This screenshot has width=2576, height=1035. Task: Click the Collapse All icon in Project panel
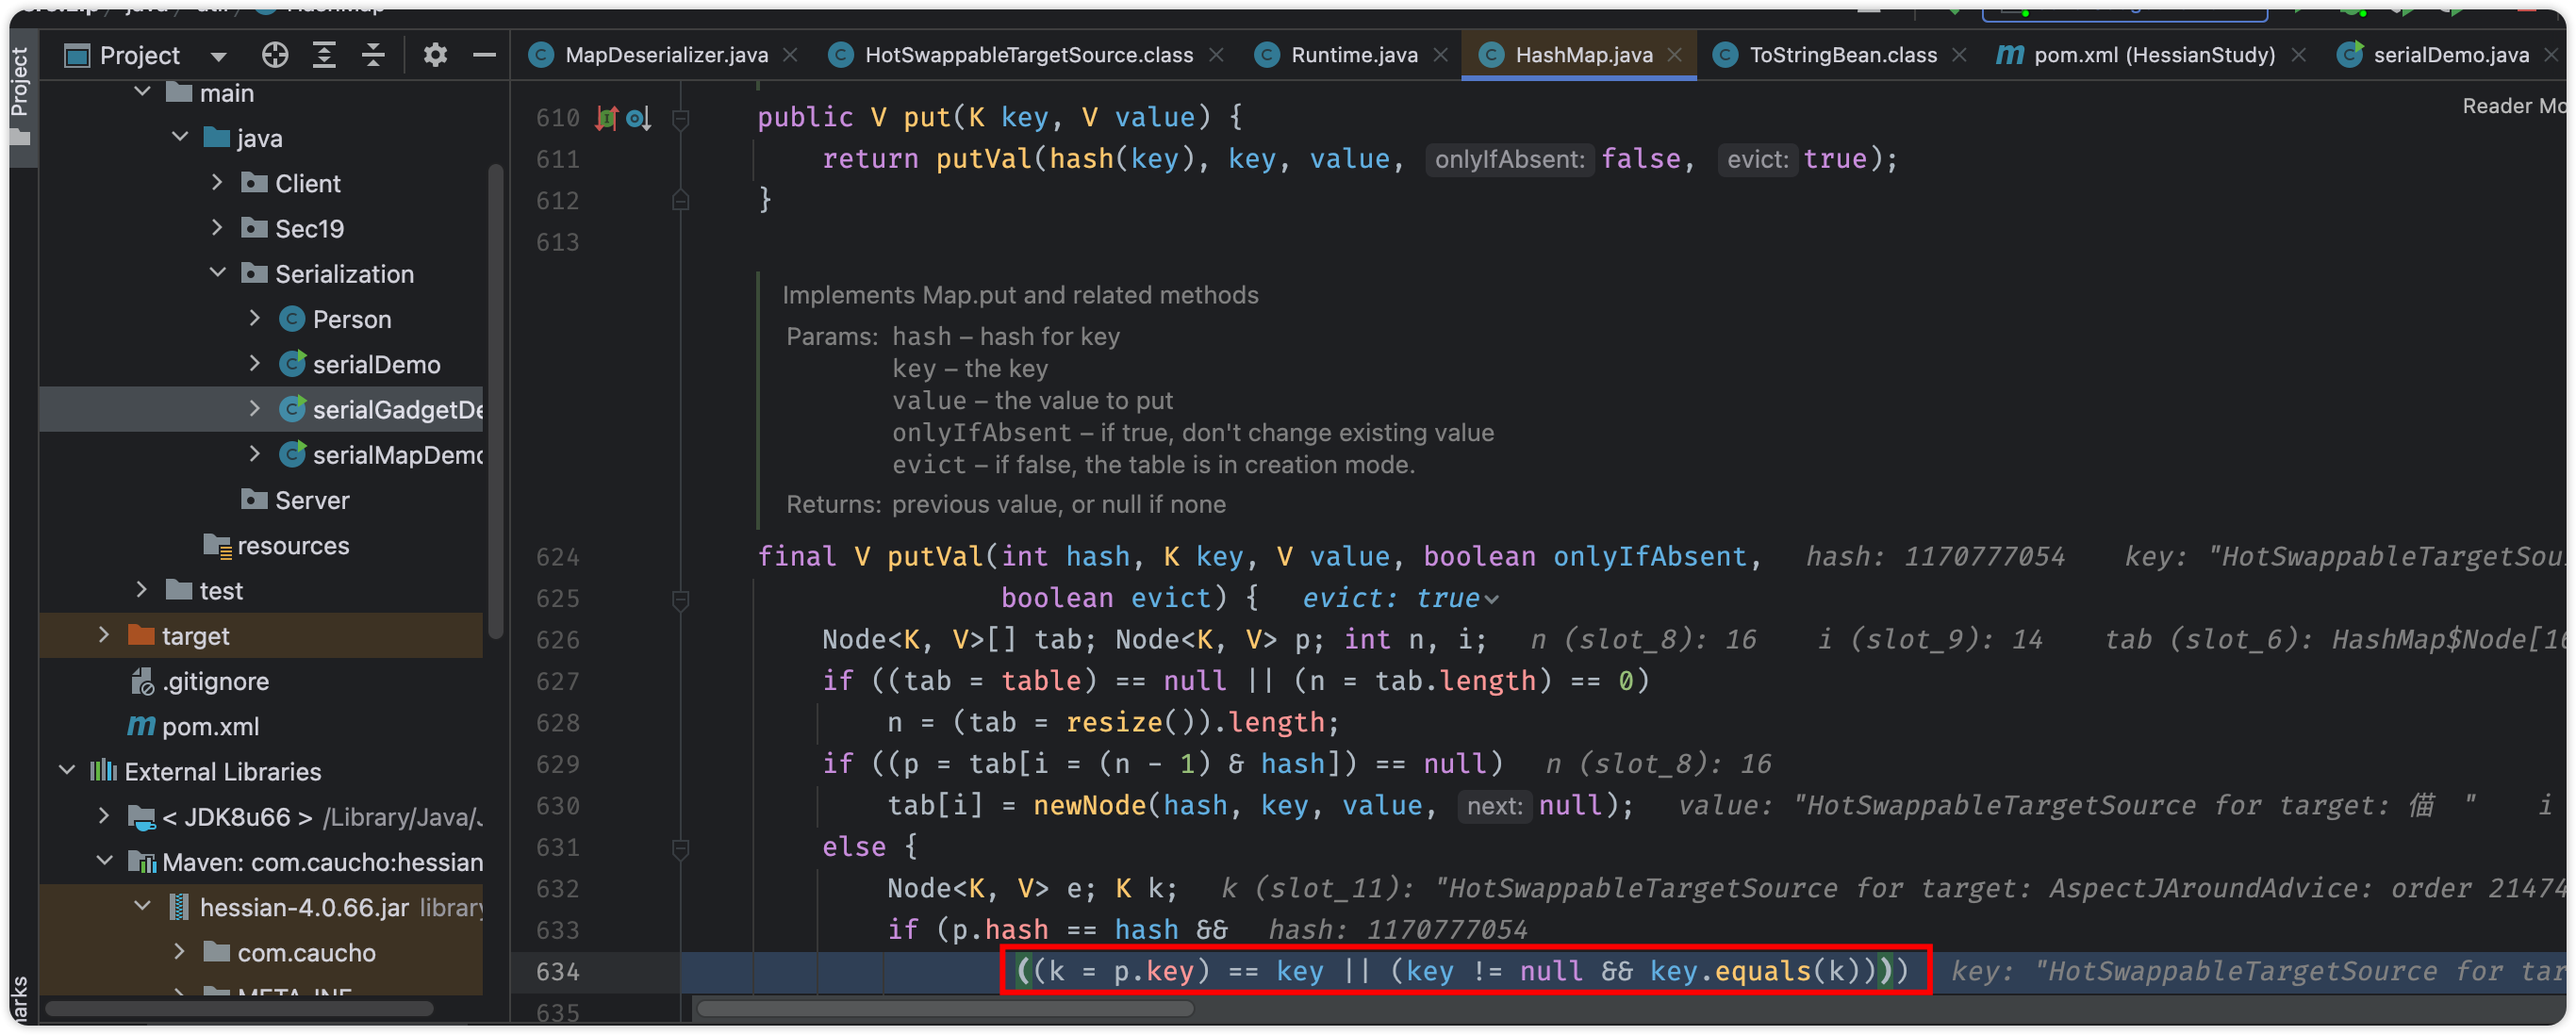point(373,55)
